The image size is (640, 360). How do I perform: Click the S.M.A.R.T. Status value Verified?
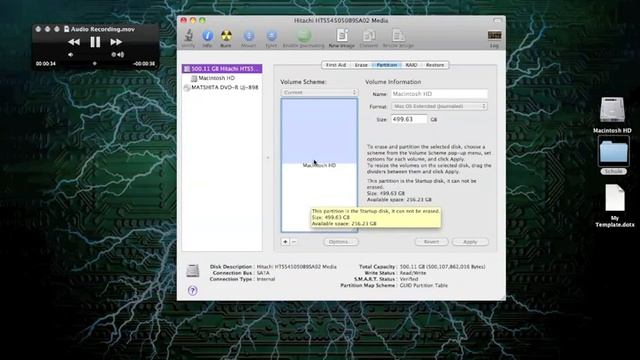pyautogui.click(x=409, y=279)
